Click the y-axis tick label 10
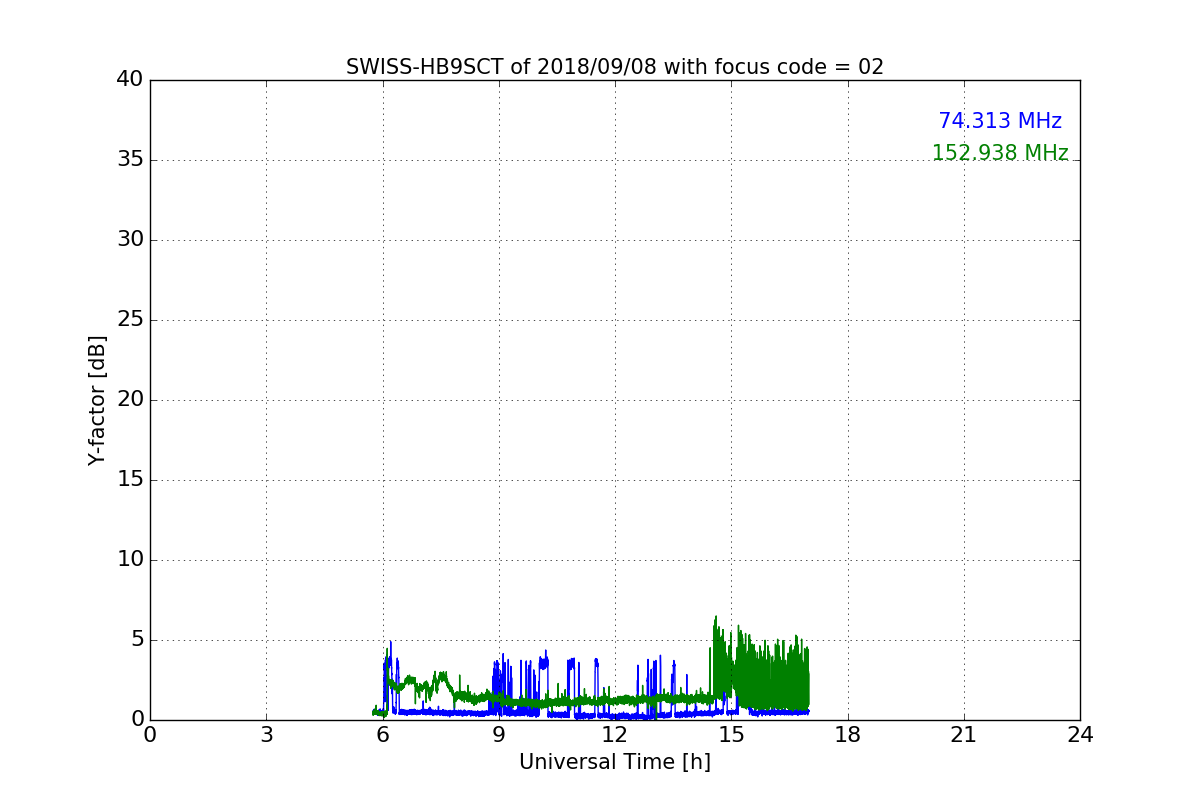This screenshot has width=1200, height=800. (130, 560)
